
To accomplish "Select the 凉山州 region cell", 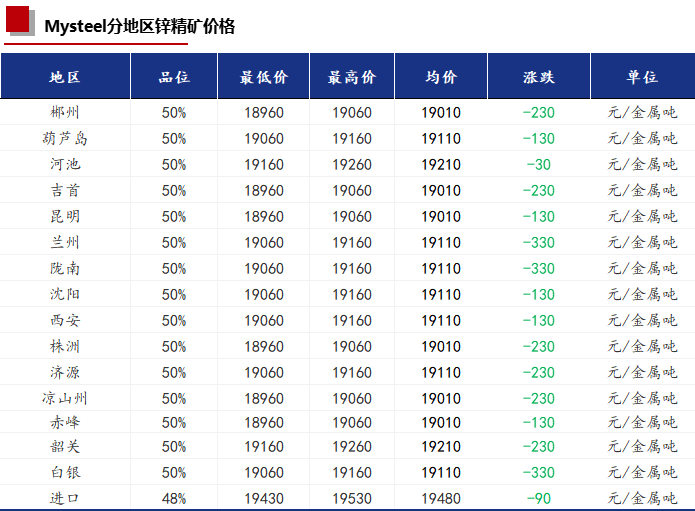I will [65, 398].
